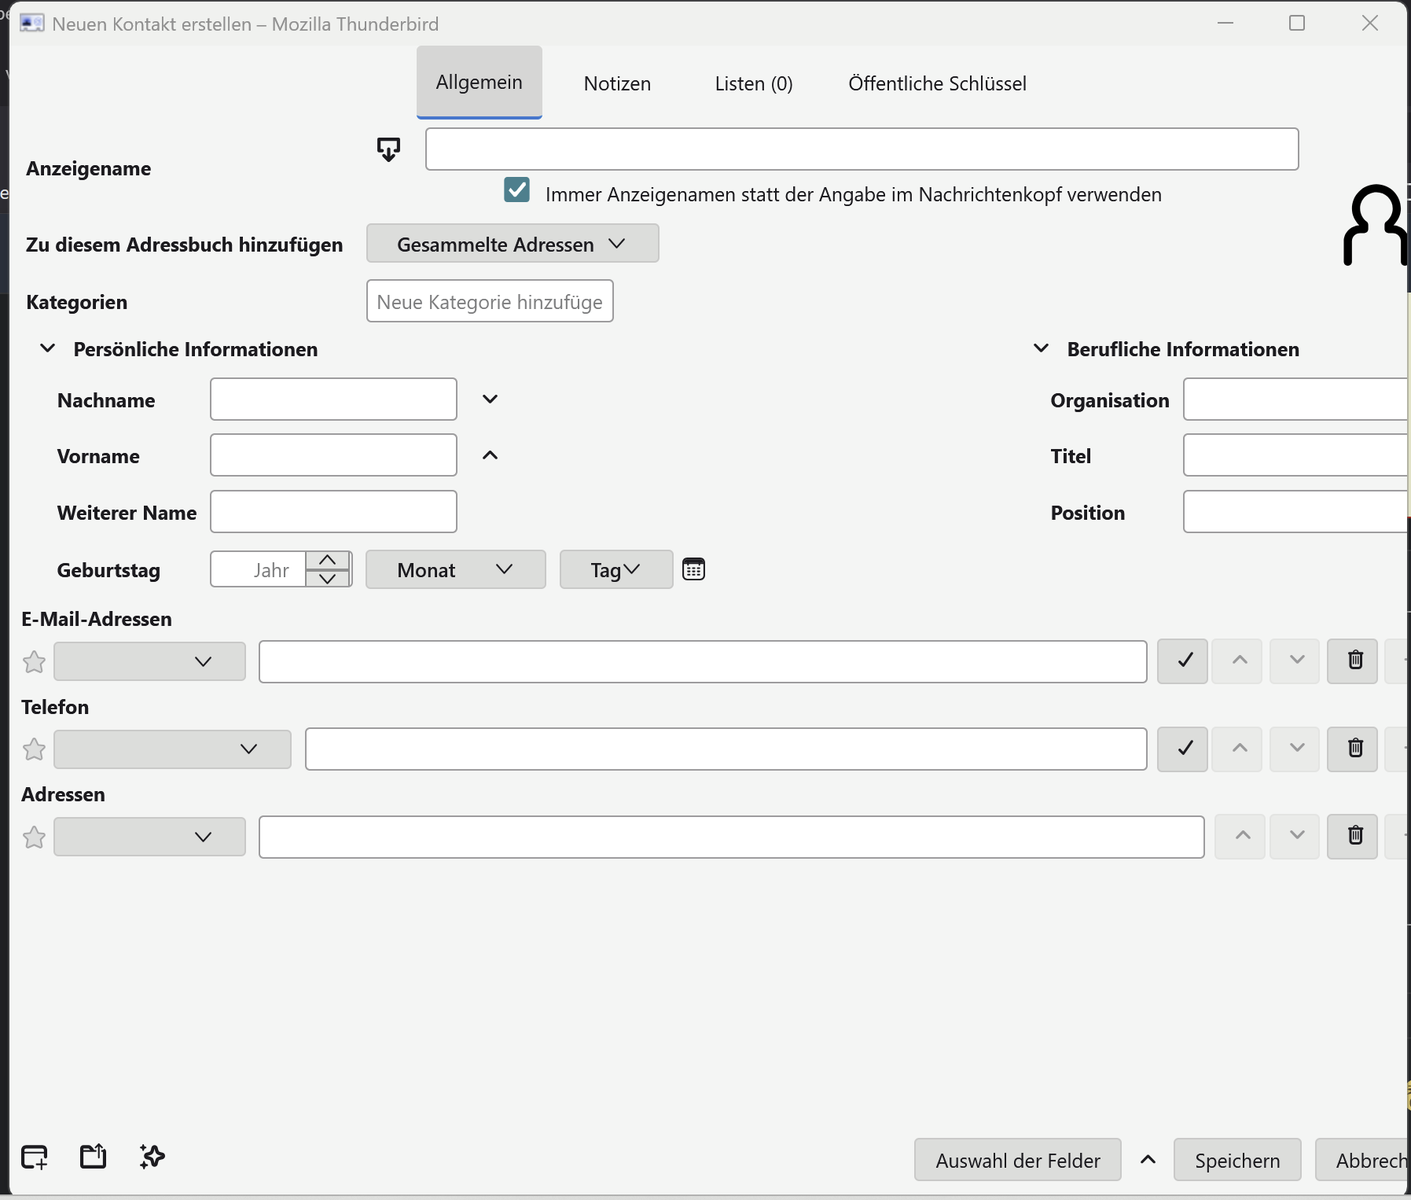Click the checkmark button in the E-Mail-Adressen row
Screen dimensions: 1411x1200
click(1183, 660)
